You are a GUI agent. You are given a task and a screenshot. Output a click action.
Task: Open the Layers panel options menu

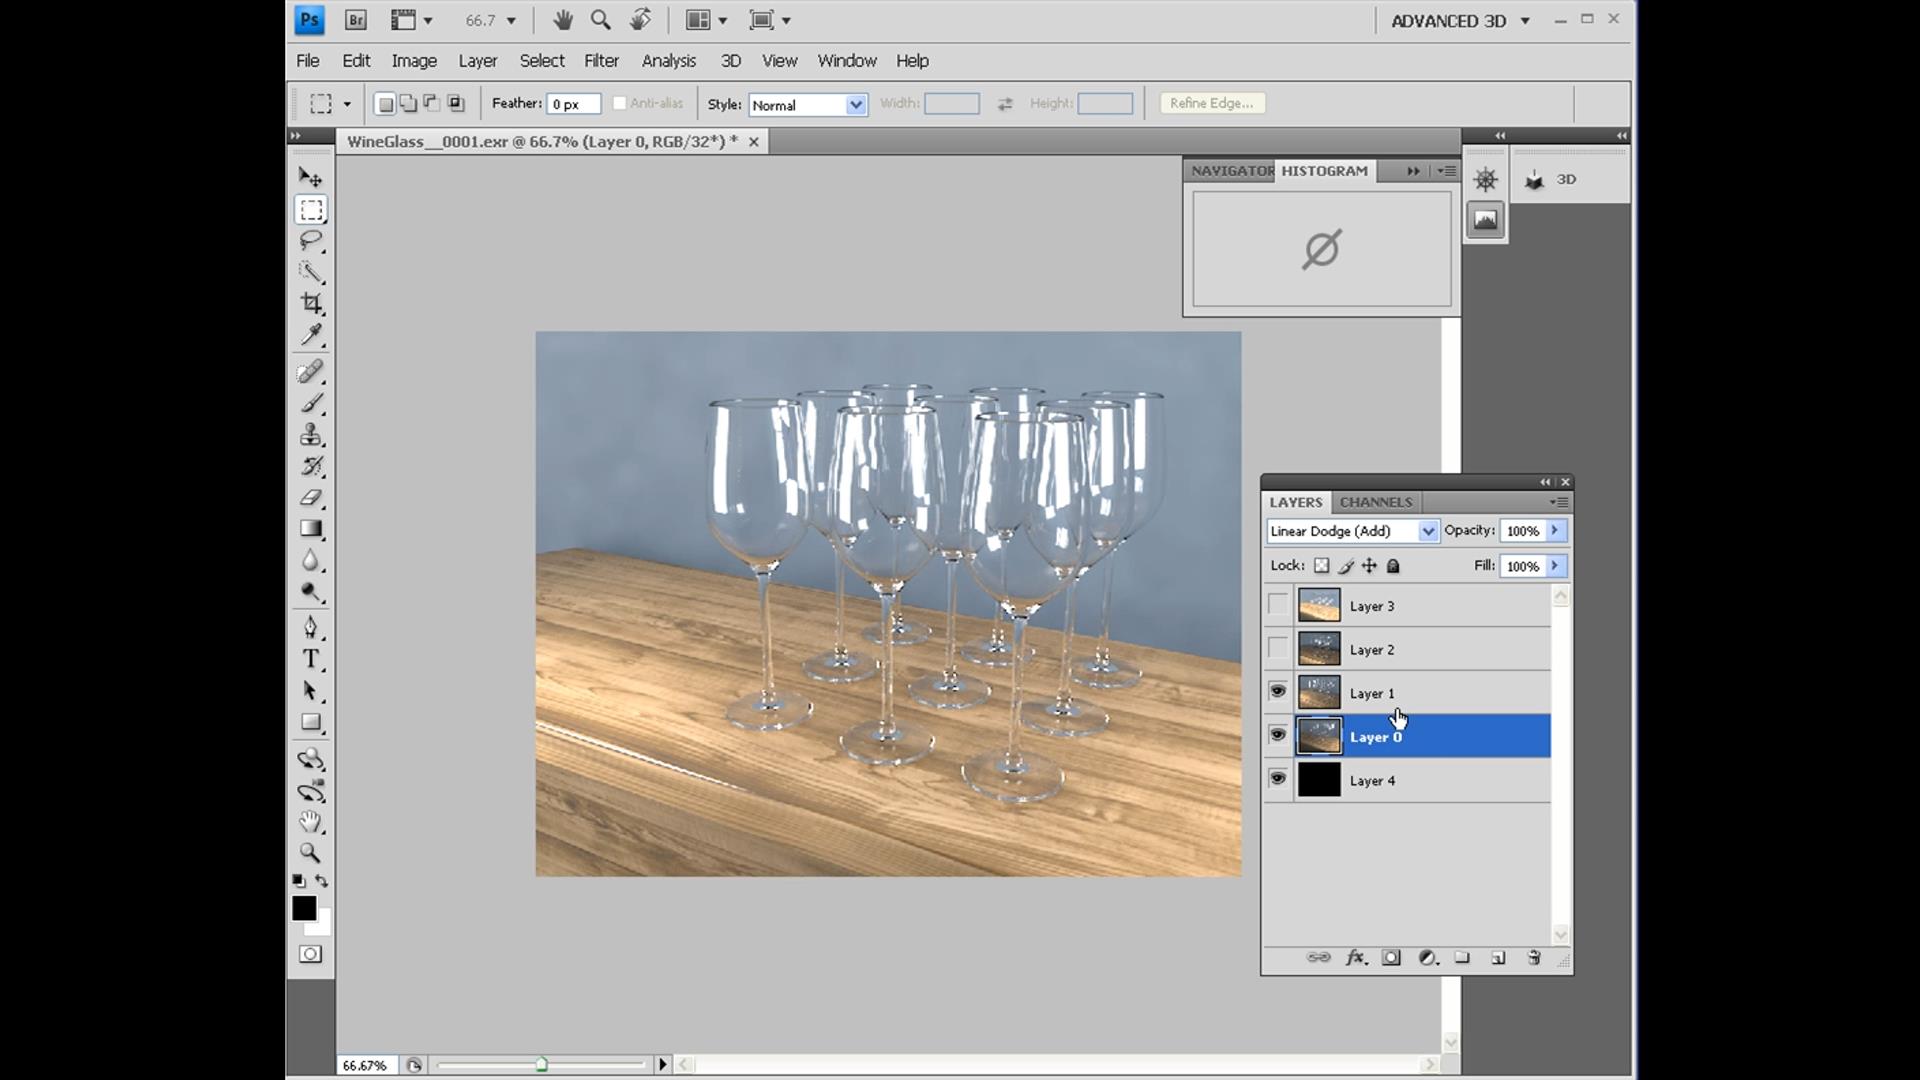pyautogui.click(x=1559, y=502)
